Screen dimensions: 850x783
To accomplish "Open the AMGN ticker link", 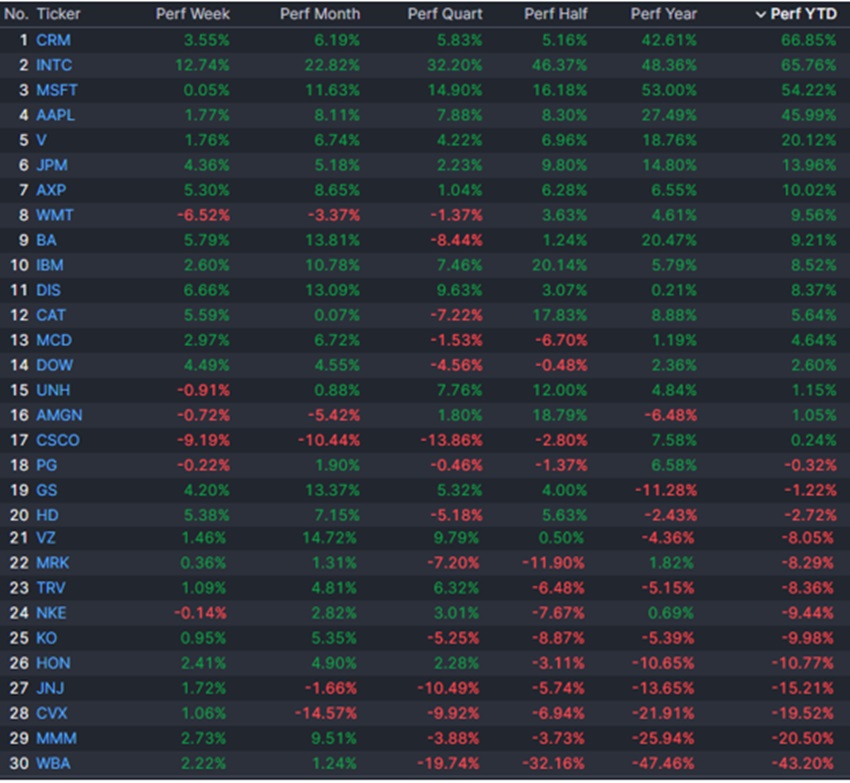I will click(x=59, y=415).
